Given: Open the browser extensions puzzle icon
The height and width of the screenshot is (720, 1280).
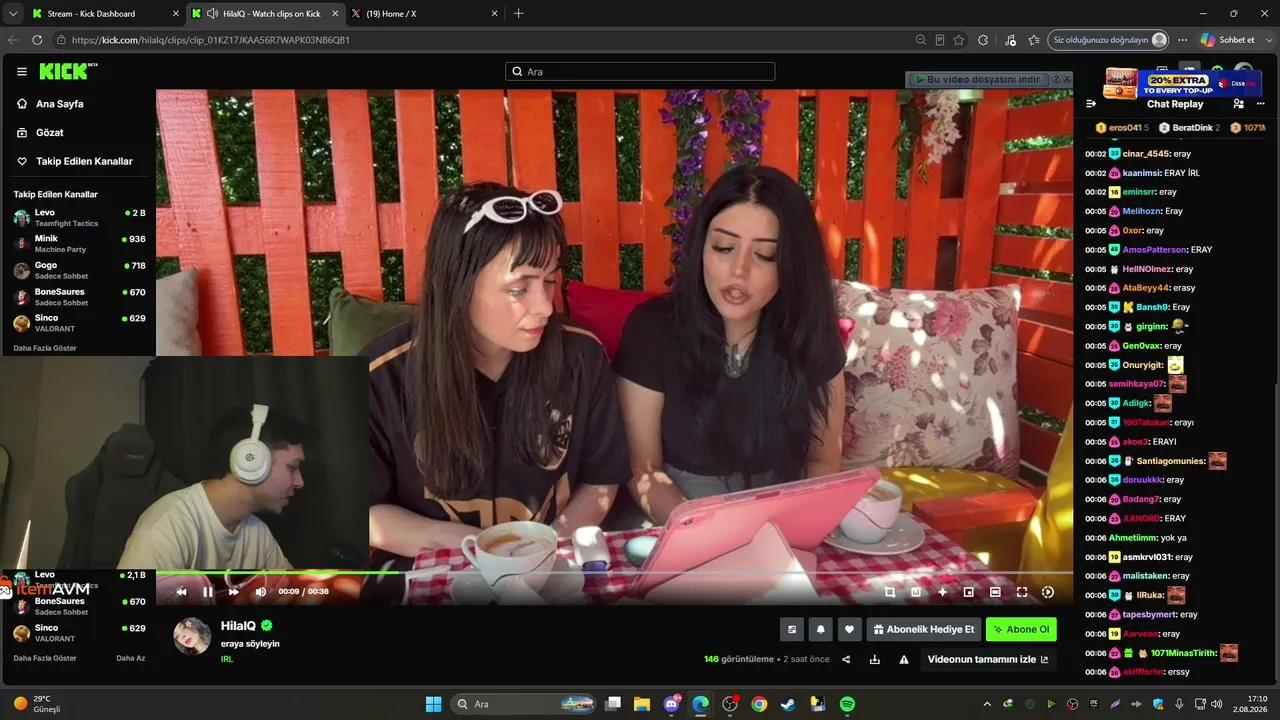Looking at the screenshot, I should pos(984,40).
